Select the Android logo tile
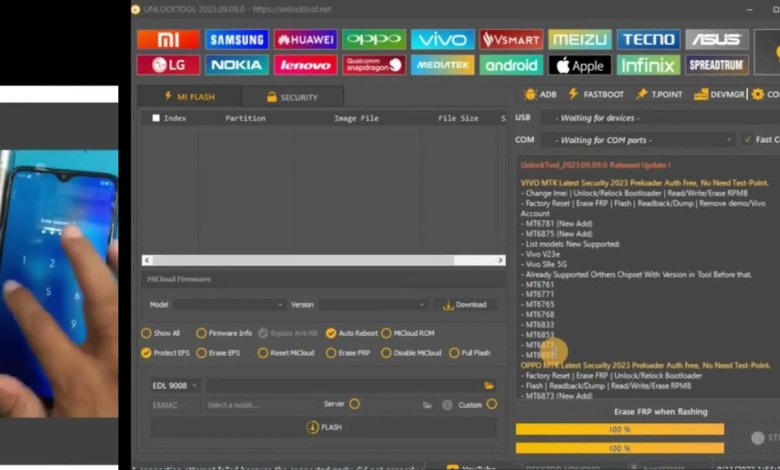This screenshot has width=780, height=470. (511, 65)
